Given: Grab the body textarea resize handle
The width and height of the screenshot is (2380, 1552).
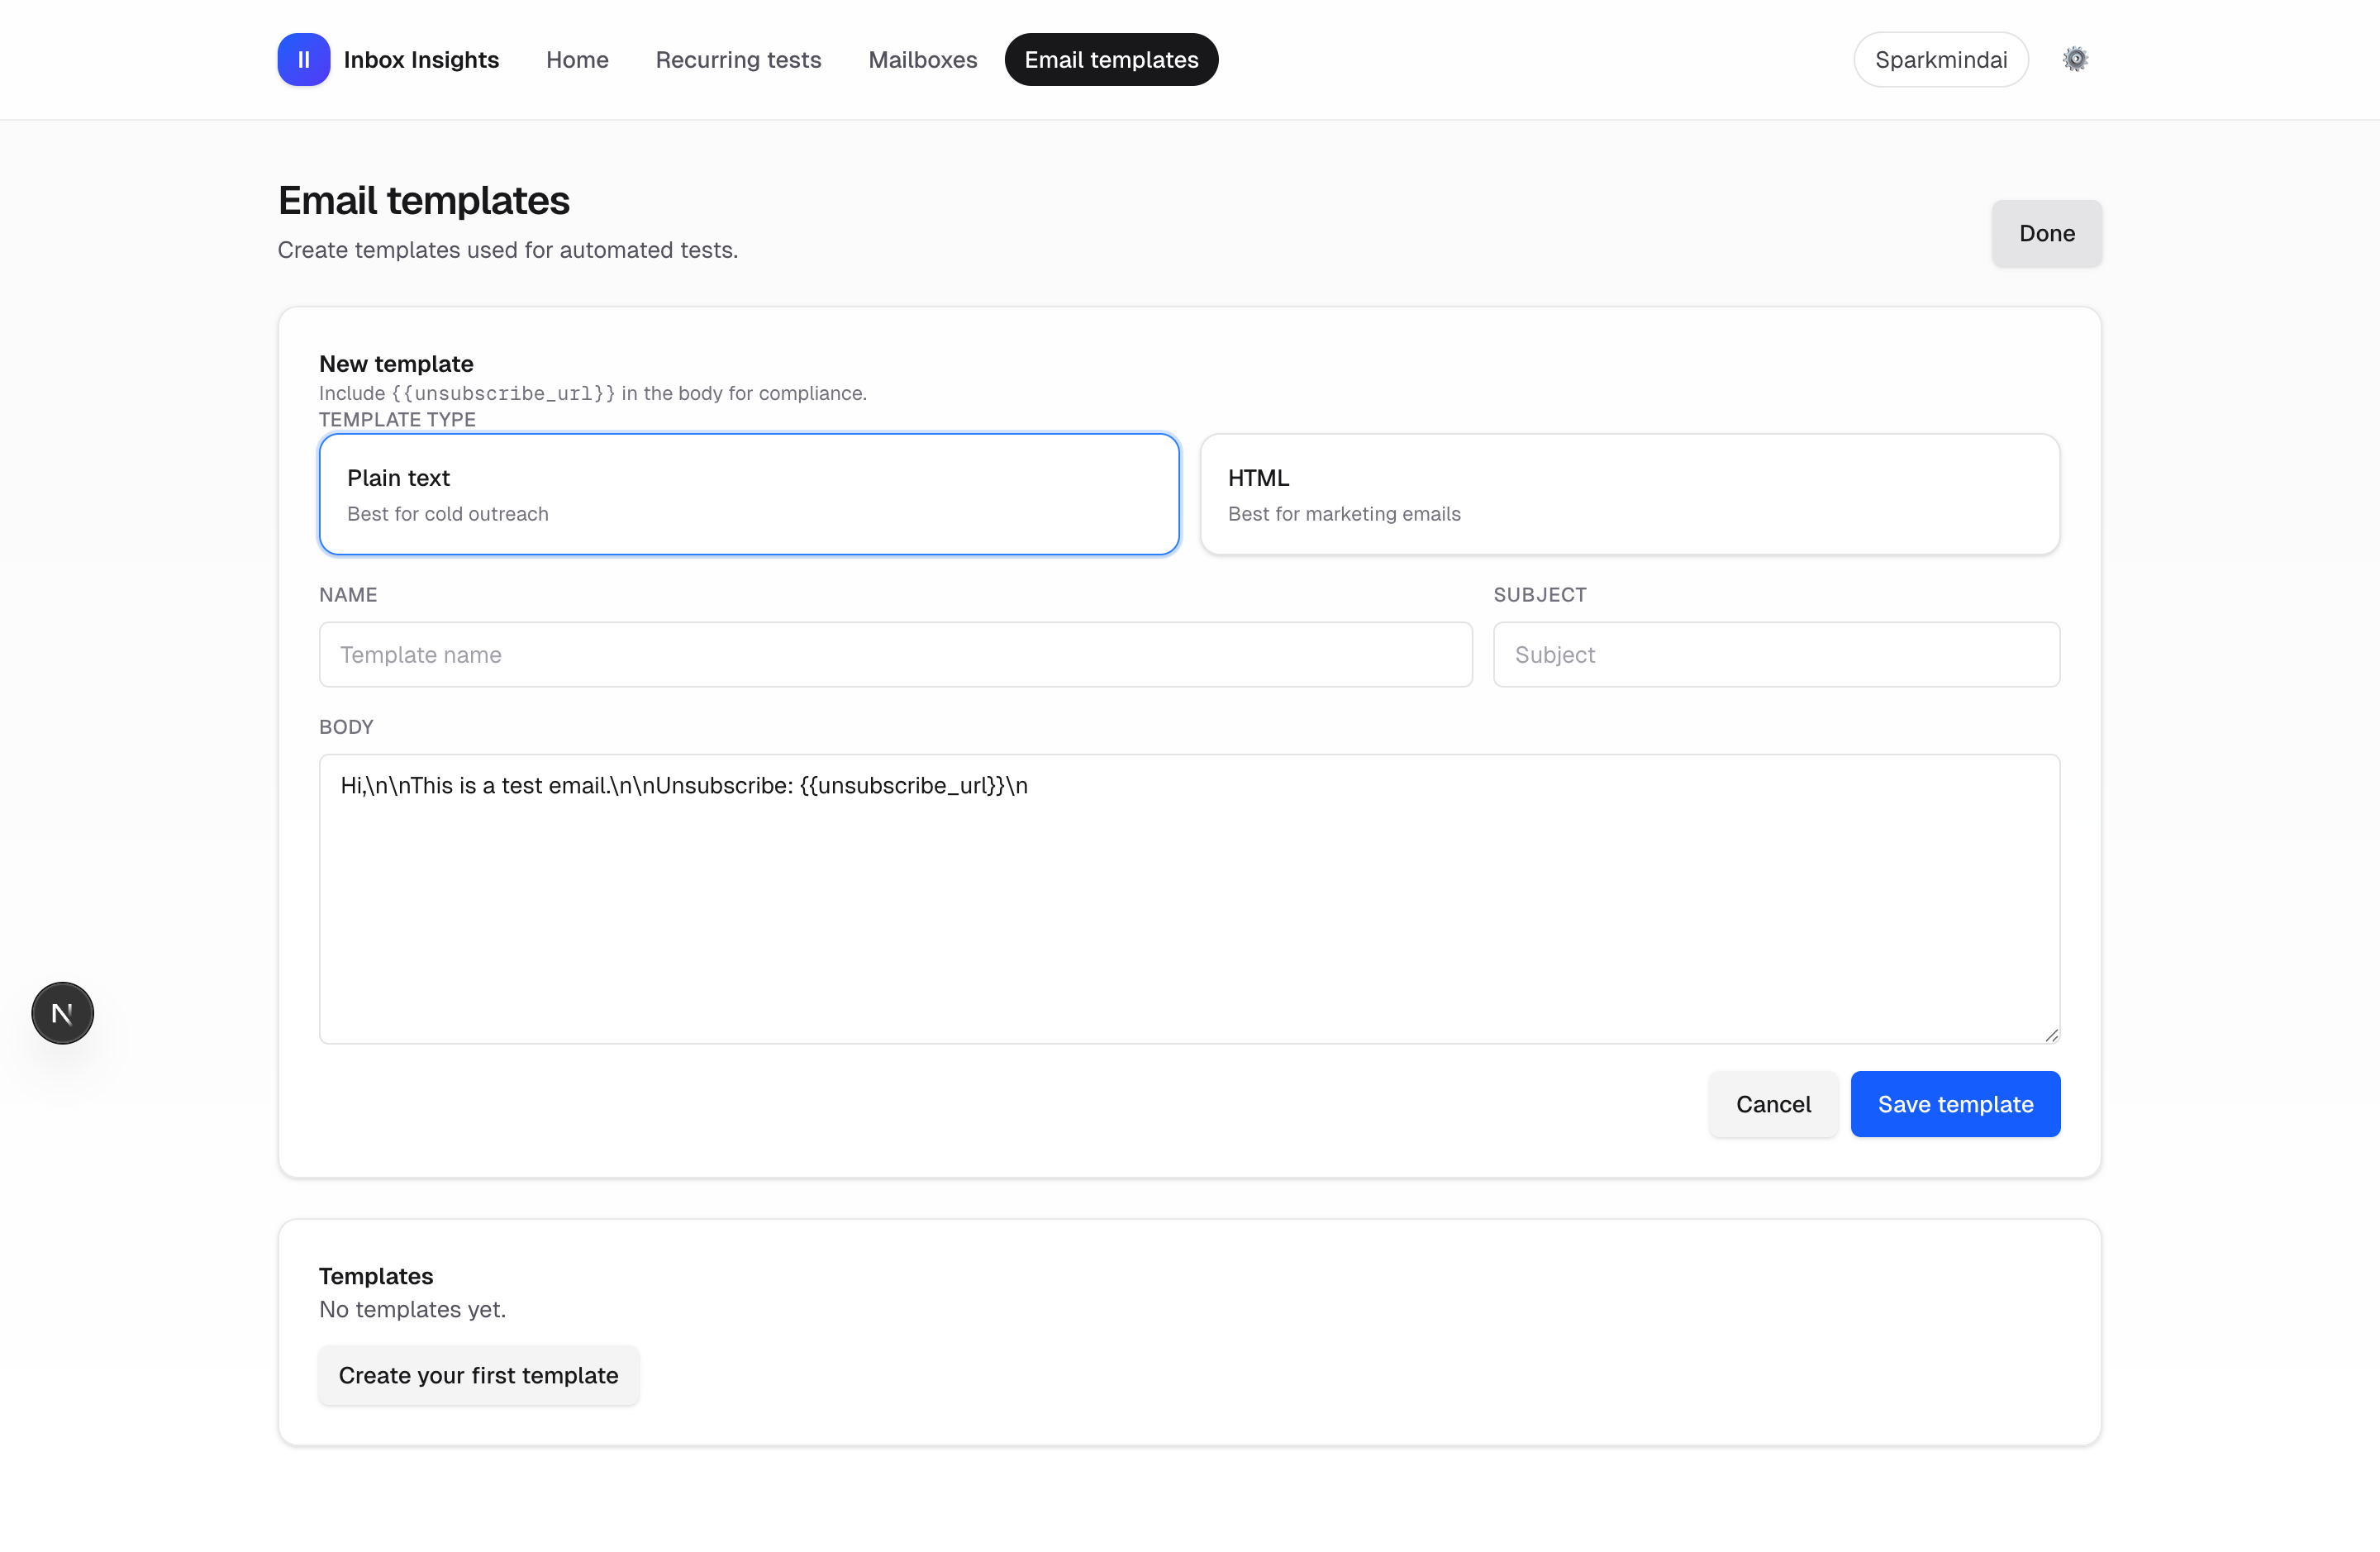Looking at the screenshot, I should pyautogui.click(x=2051, y=1035).
